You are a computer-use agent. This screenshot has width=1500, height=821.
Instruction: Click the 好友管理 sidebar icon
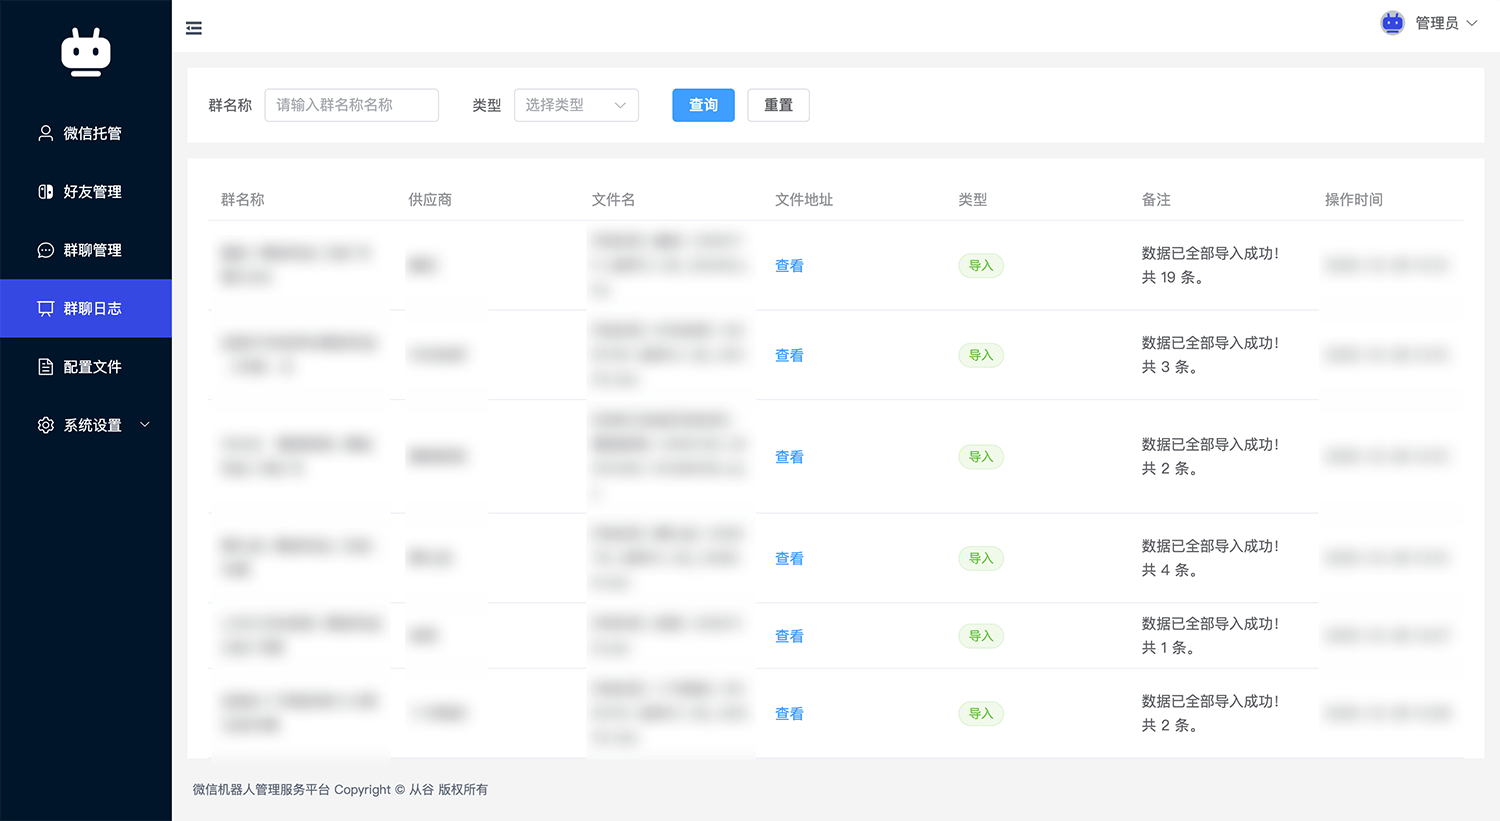click(46, 192)
